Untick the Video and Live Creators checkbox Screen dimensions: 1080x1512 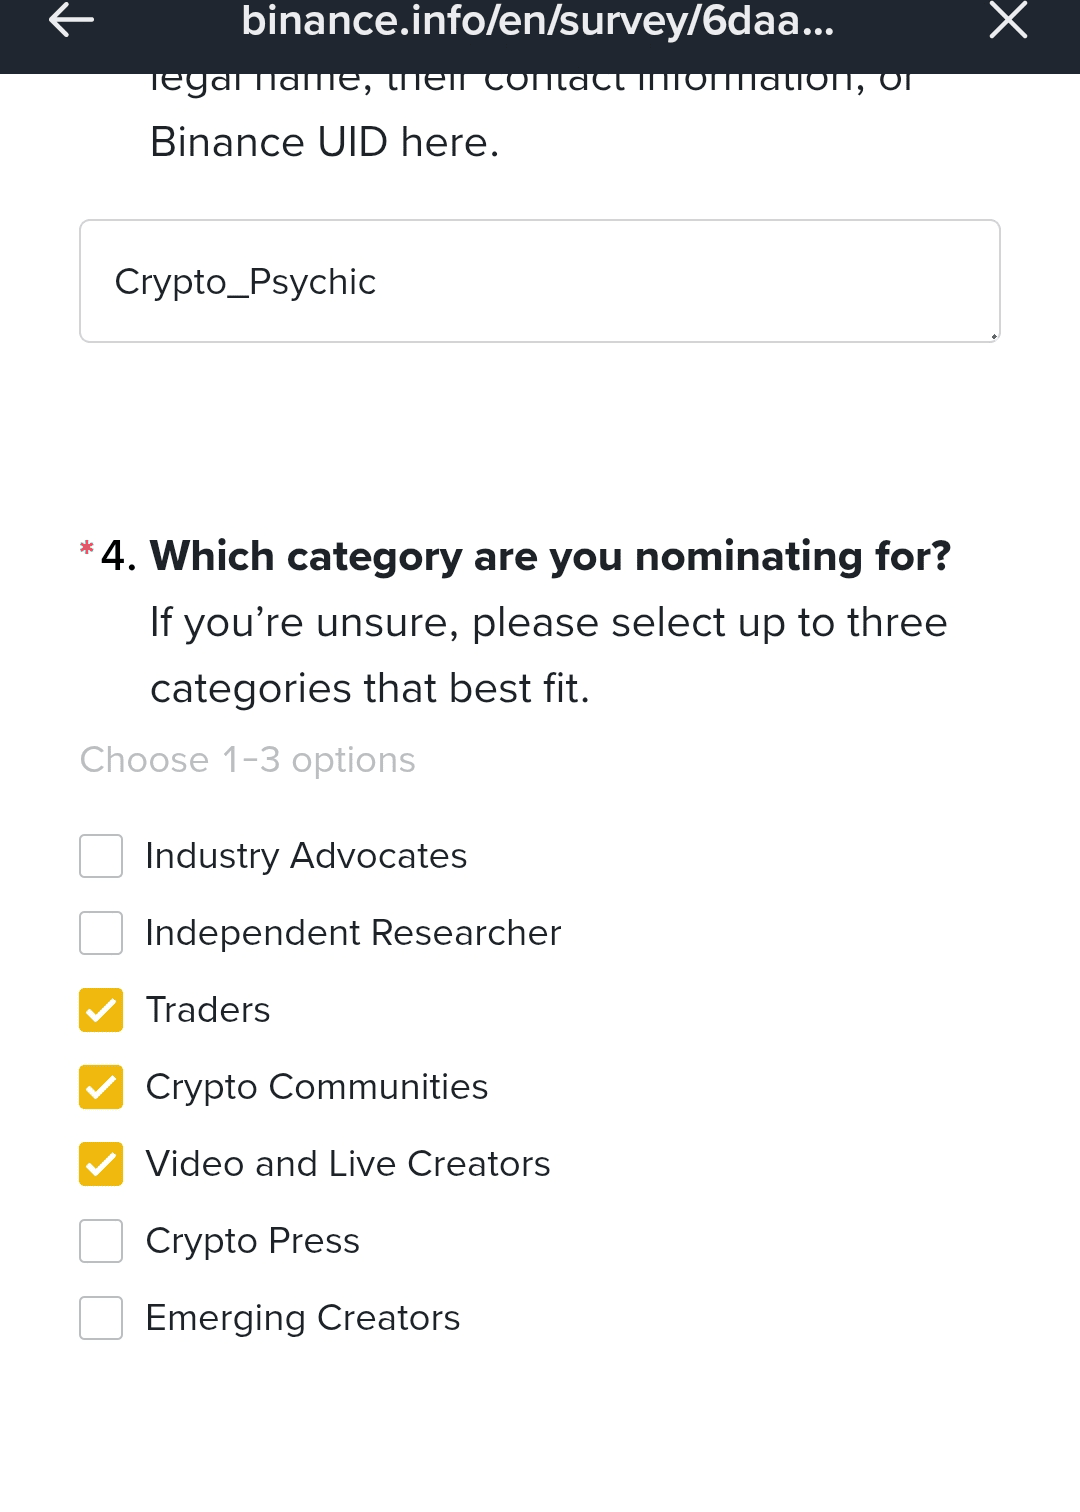(x=101, y=1164)
